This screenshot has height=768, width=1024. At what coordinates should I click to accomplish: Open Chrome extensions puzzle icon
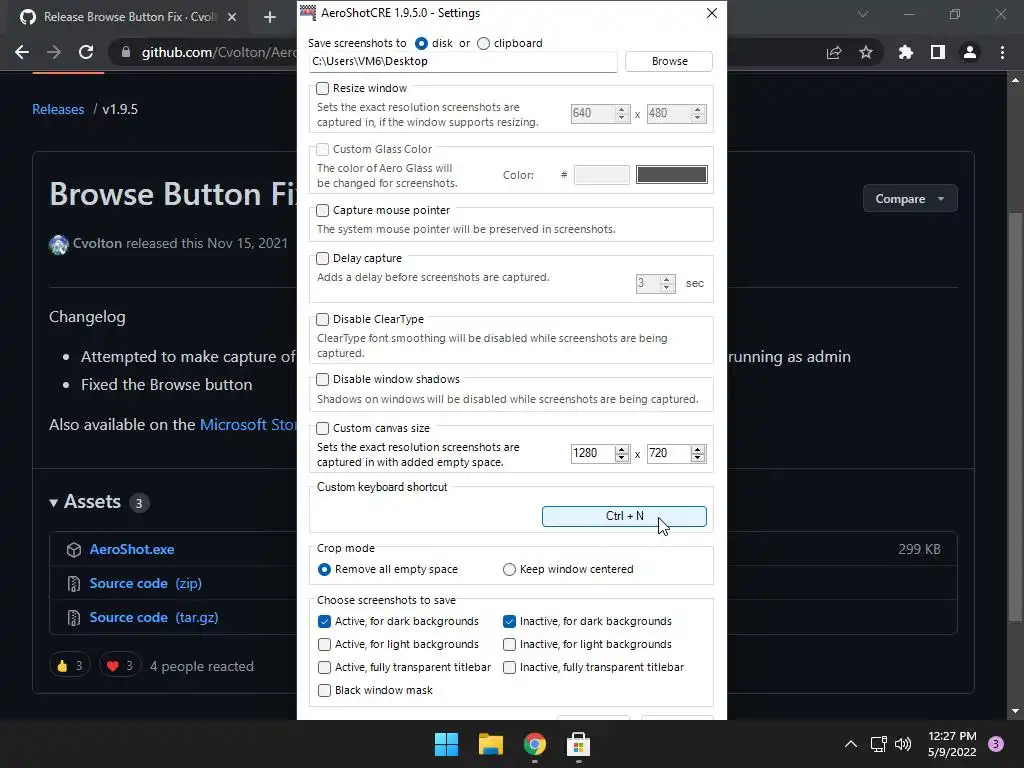click(905, 52)
